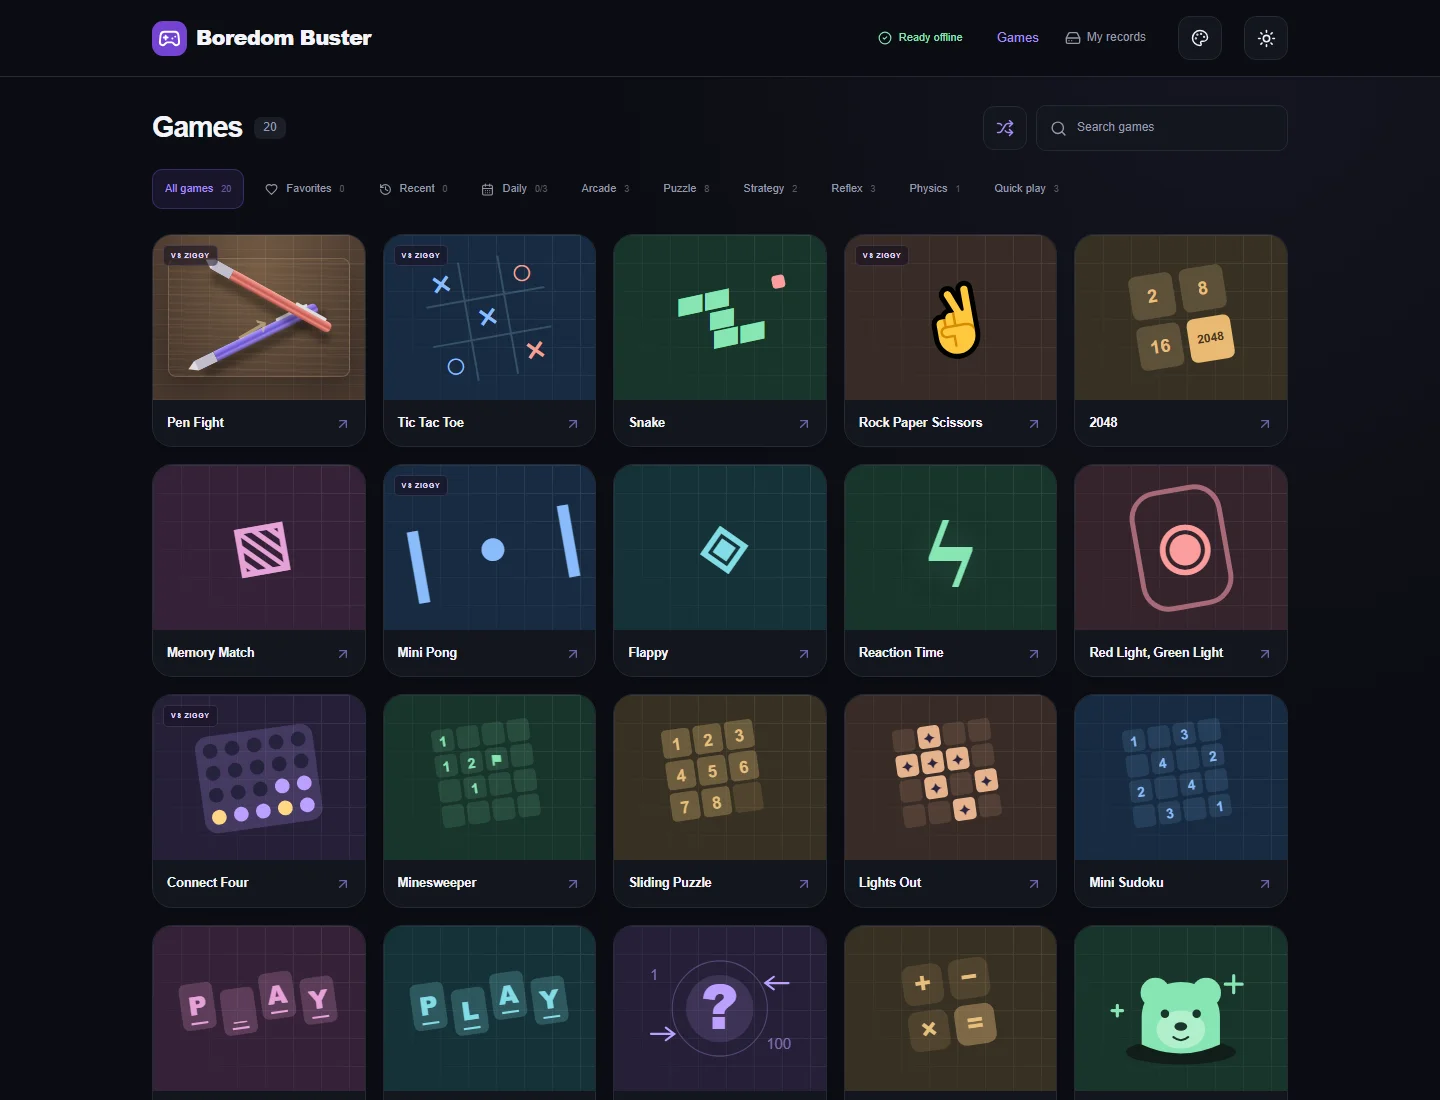Image resolution: width=1440 pixels, height=1100 pixels.
Task: Click Rock Paper Scissors launch arrow
Action: [1034, 424]
